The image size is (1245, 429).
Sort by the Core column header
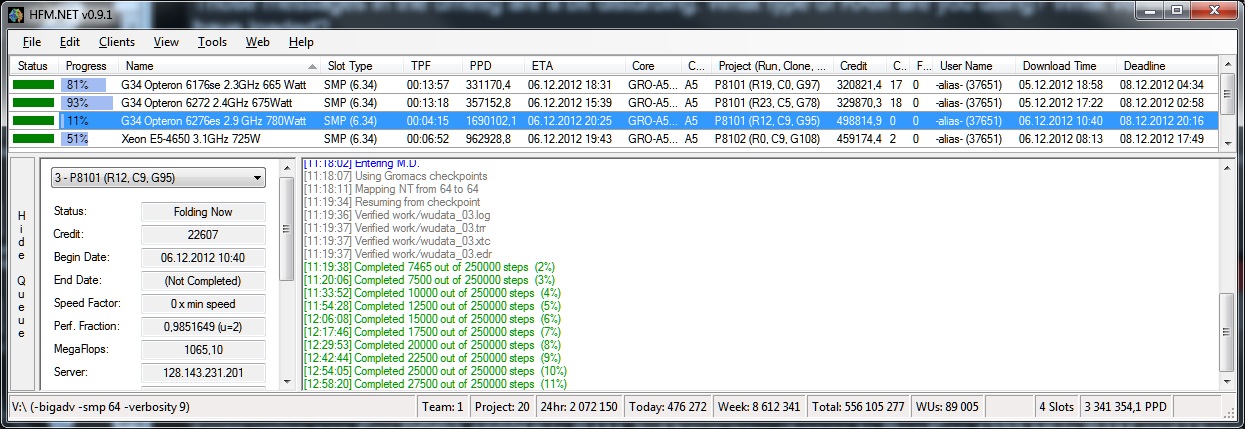point(654,66)
